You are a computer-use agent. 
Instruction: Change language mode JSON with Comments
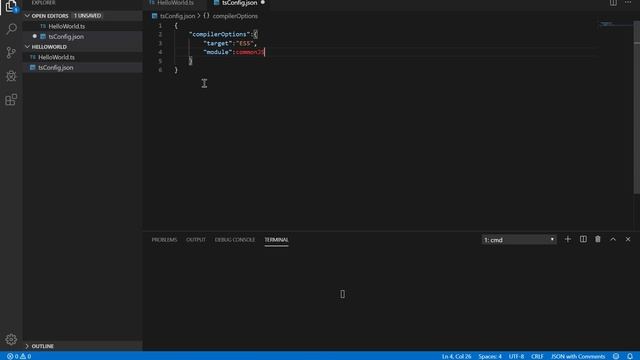coord(578,356)
